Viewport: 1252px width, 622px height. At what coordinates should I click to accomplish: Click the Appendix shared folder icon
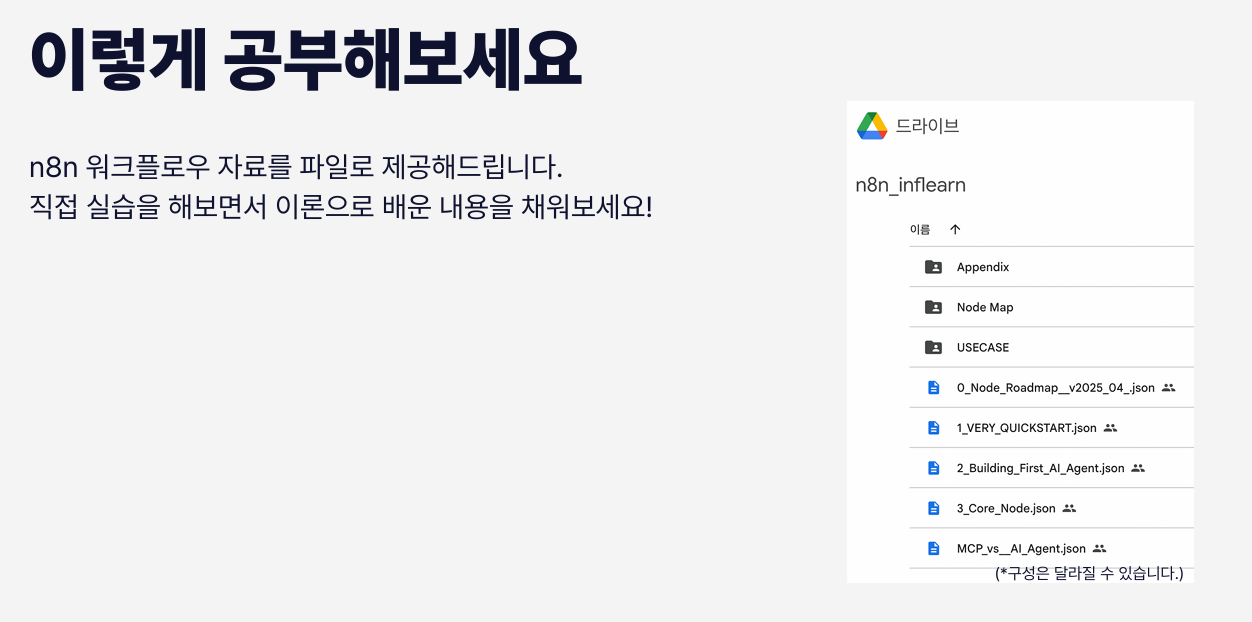pos(933,267)
